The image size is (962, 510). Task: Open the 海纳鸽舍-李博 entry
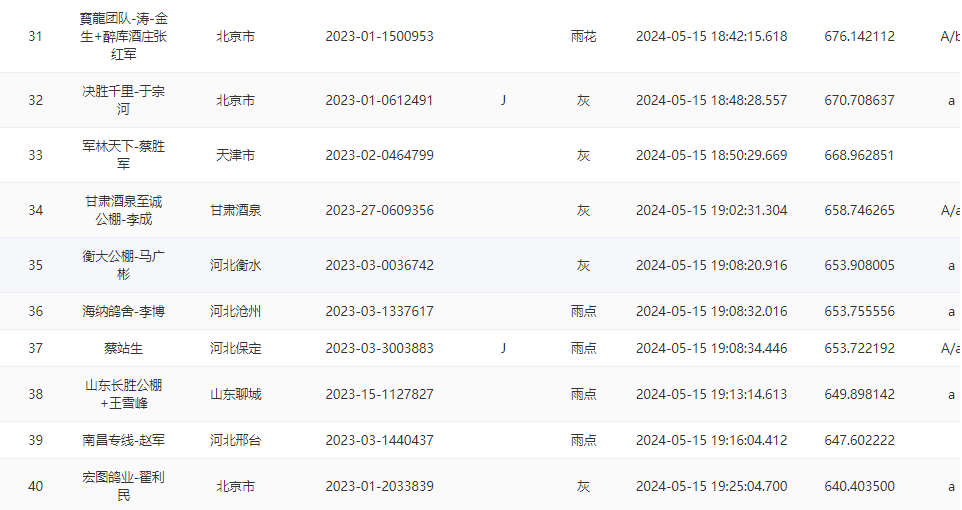(x=124, y=311)
